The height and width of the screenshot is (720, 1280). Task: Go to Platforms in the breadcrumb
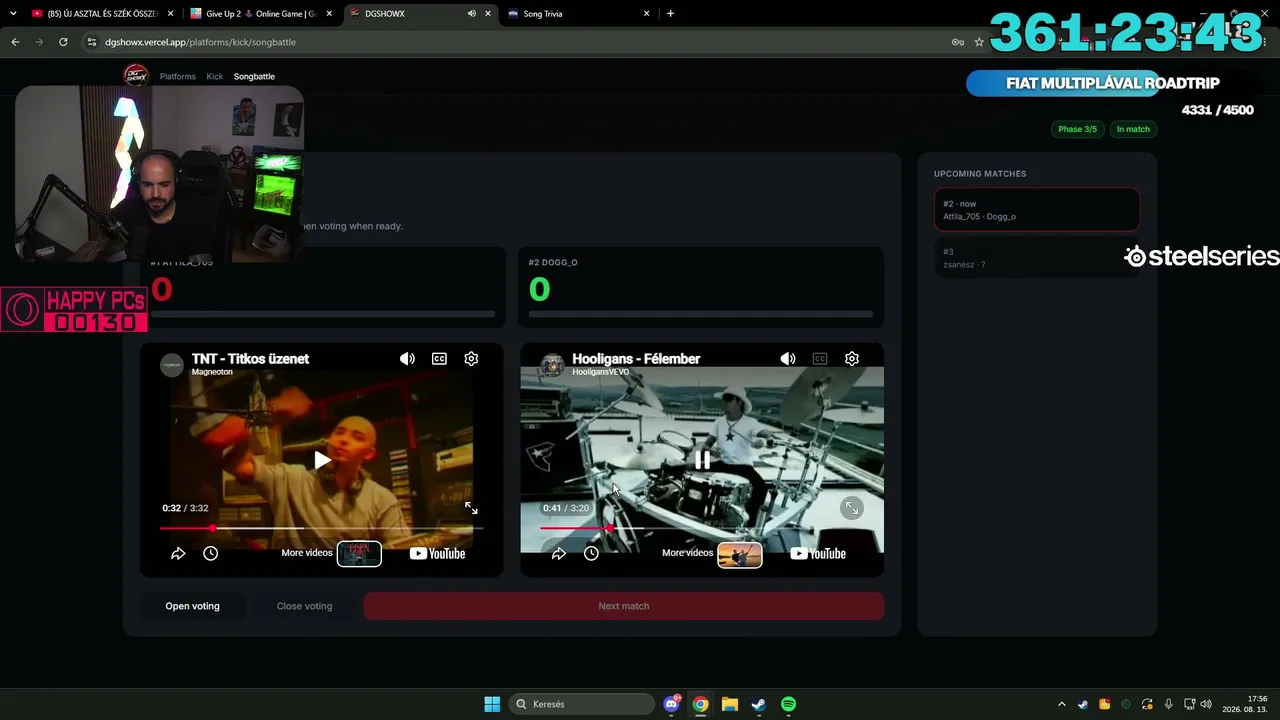[177, 76]
